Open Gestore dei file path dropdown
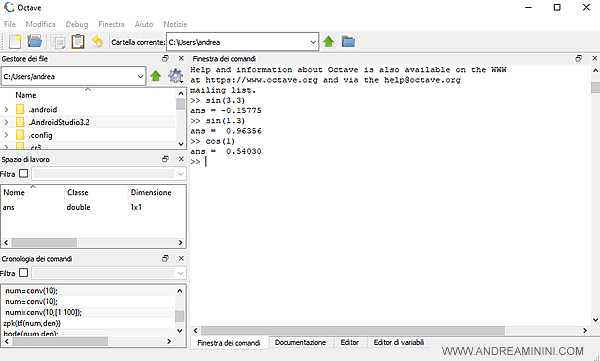This screenshot has height=361, width=600. point(140,76)
